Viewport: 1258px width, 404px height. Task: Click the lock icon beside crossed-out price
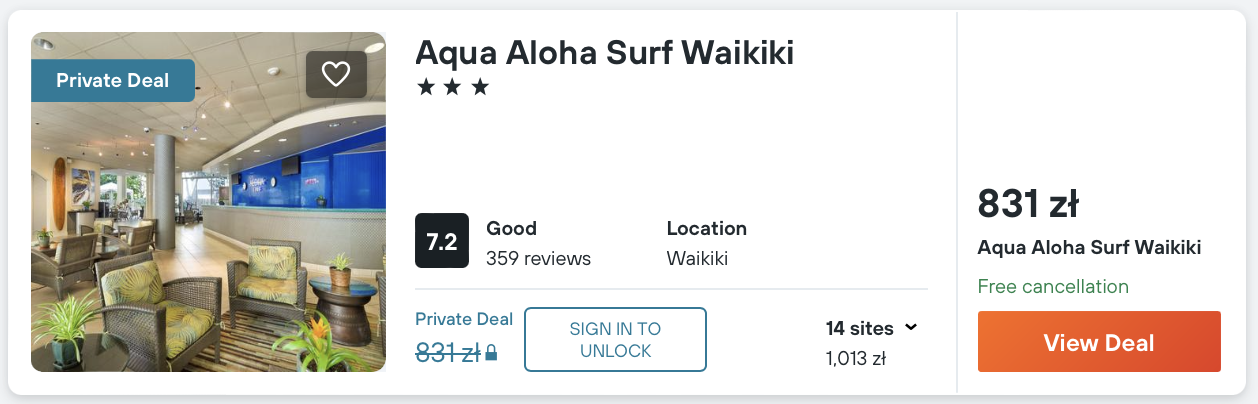(491, 353)
